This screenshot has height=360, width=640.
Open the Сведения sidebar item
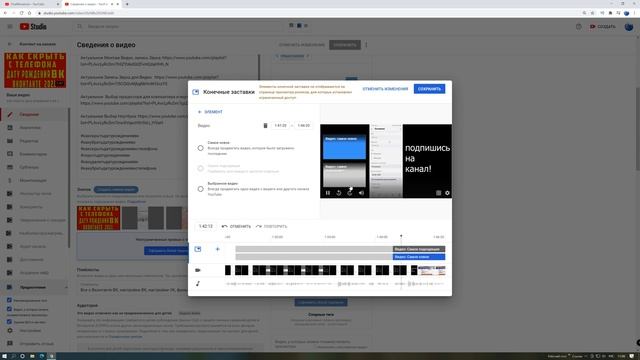[x=29, y=115]
